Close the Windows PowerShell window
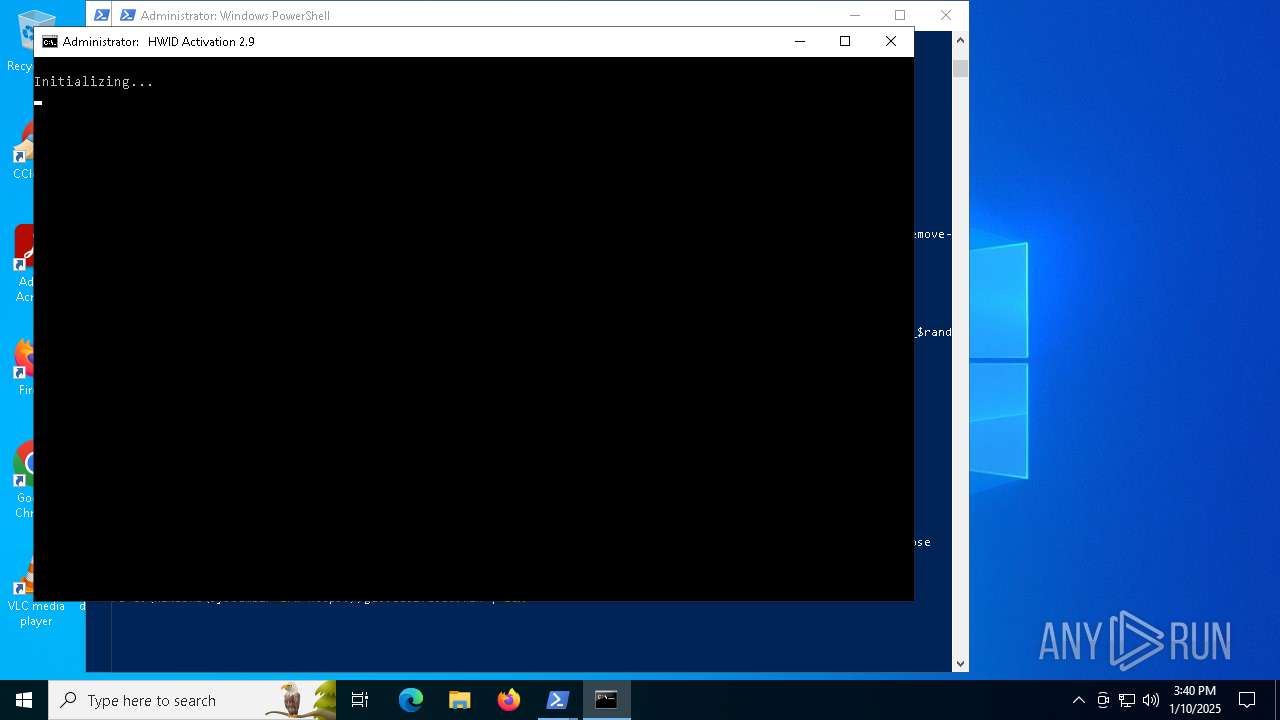This screenshot has width=1280, height=720. (x=946, y=15)
